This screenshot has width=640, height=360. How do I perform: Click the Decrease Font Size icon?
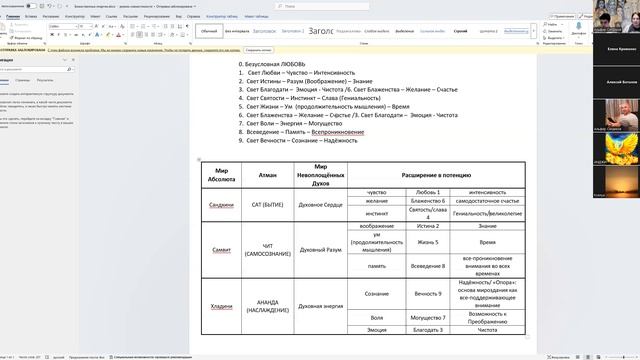pyautogui.click(x=103, y=26)
